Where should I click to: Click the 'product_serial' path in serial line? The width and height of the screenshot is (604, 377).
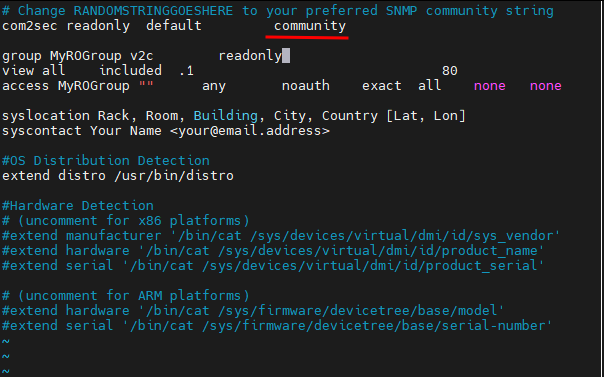click(x=482, y=266)
